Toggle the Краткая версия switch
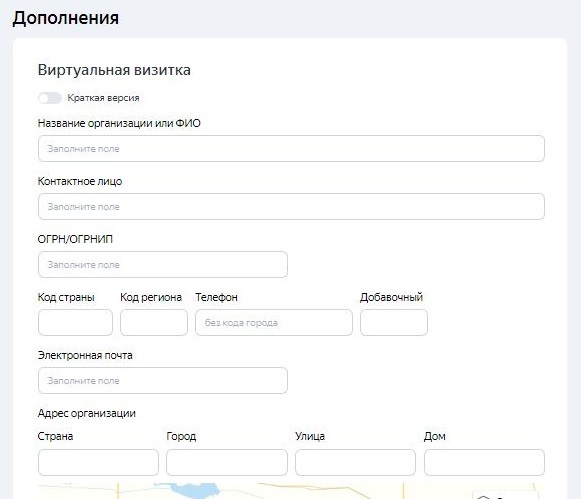Screen dimensions: 581x499 [50, 98]
